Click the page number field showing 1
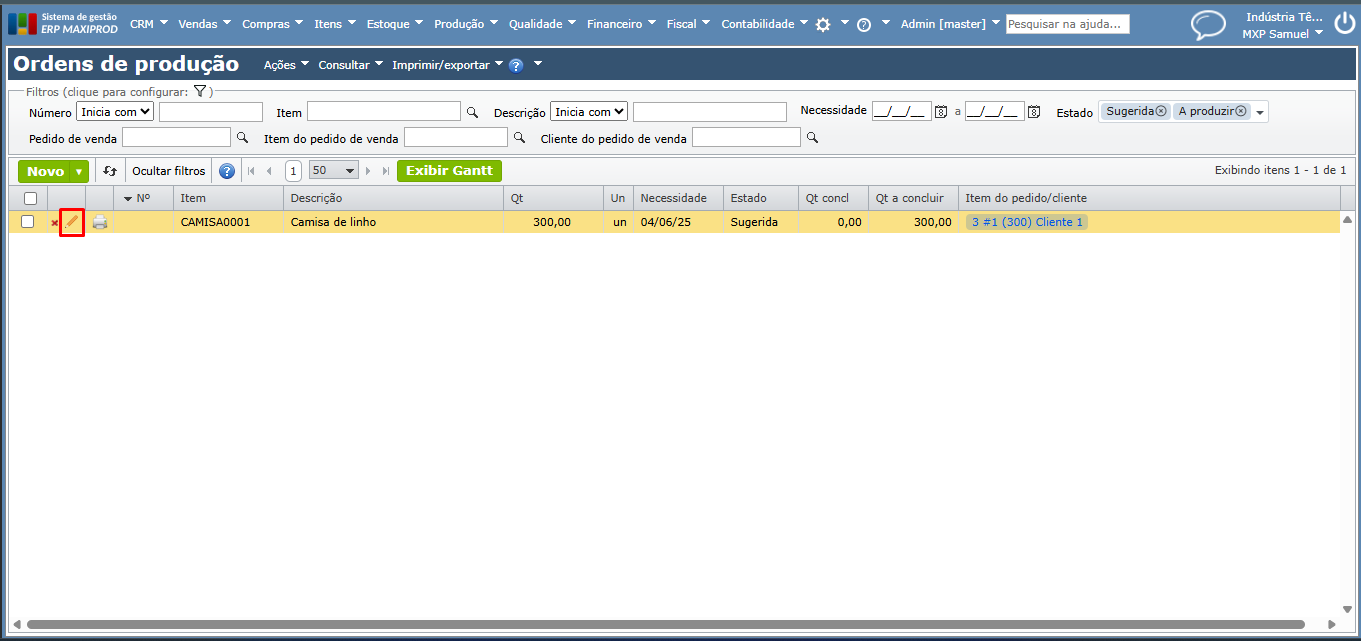1361x641 pixels. click(x=293, y=171)
